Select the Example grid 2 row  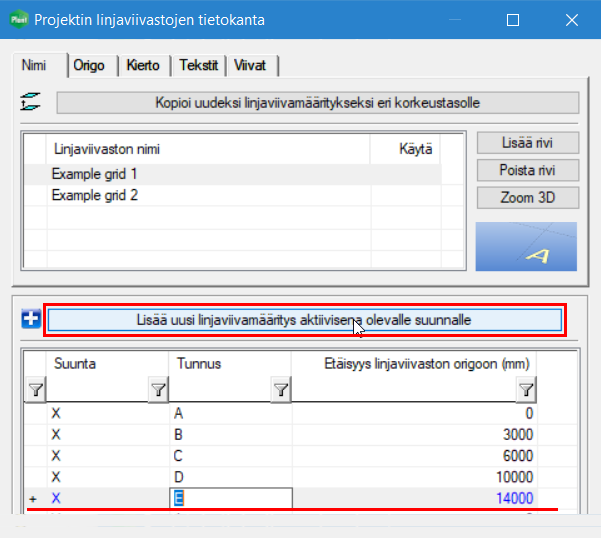95,195
